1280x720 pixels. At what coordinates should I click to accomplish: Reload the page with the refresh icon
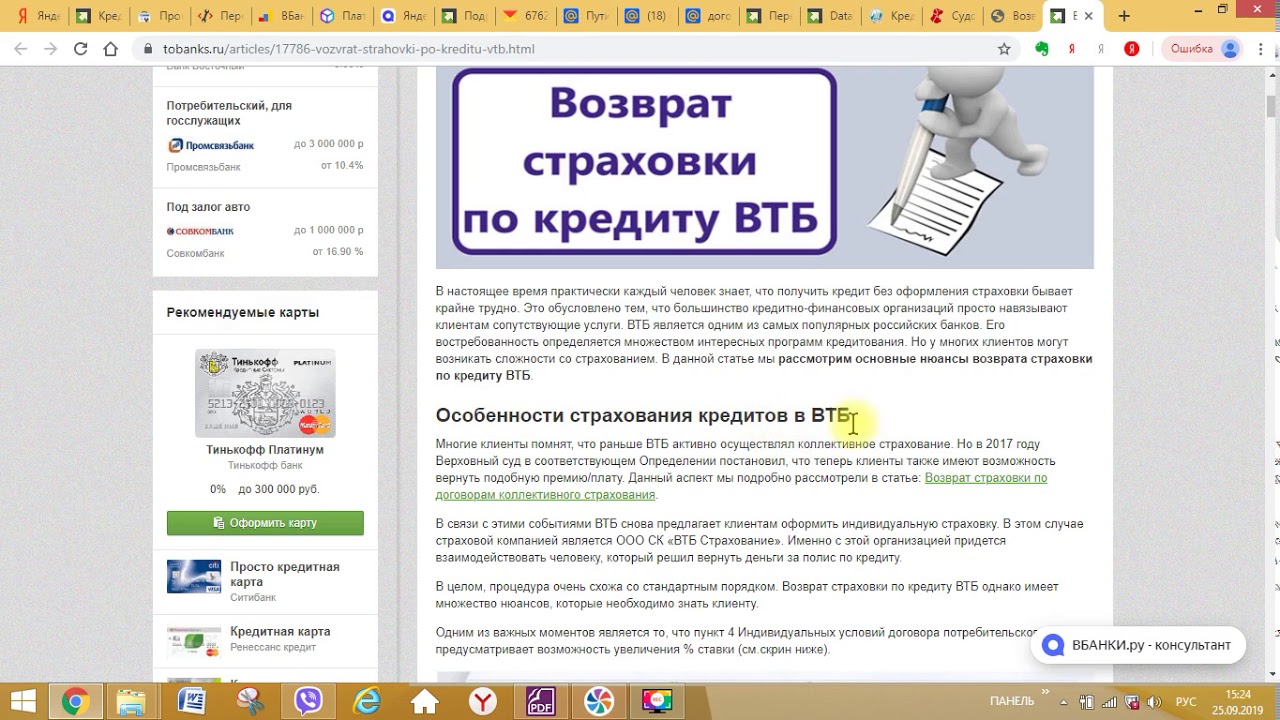tap(80, 49)
